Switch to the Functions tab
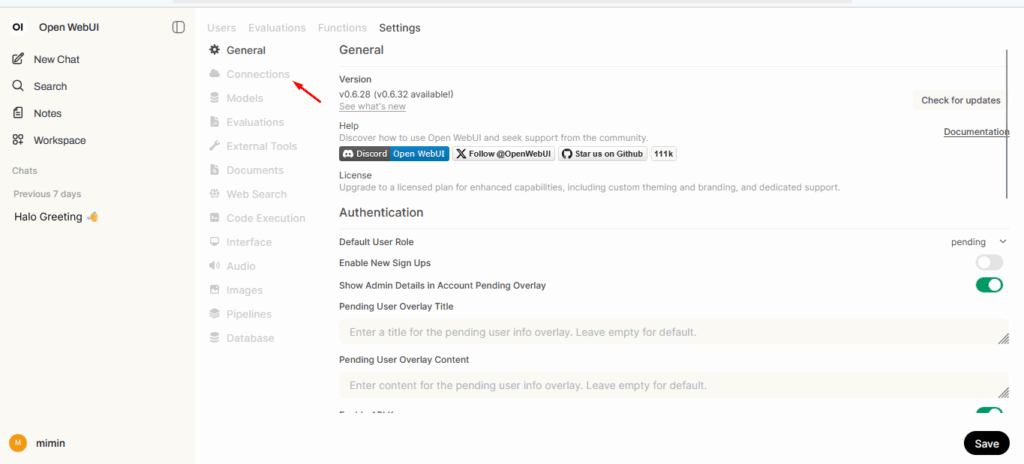Screen dimensions: 1024x464 click(x=342, y=28)
